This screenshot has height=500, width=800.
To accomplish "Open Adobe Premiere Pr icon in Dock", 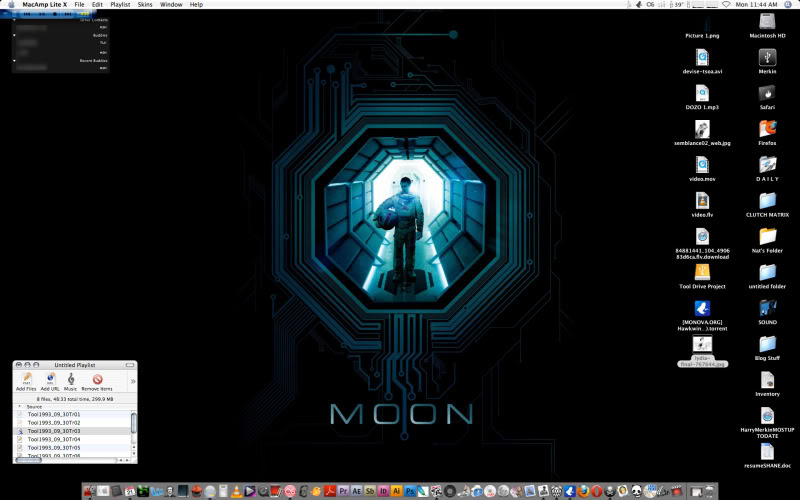I will pyautogui.click(x=343, y=491).
